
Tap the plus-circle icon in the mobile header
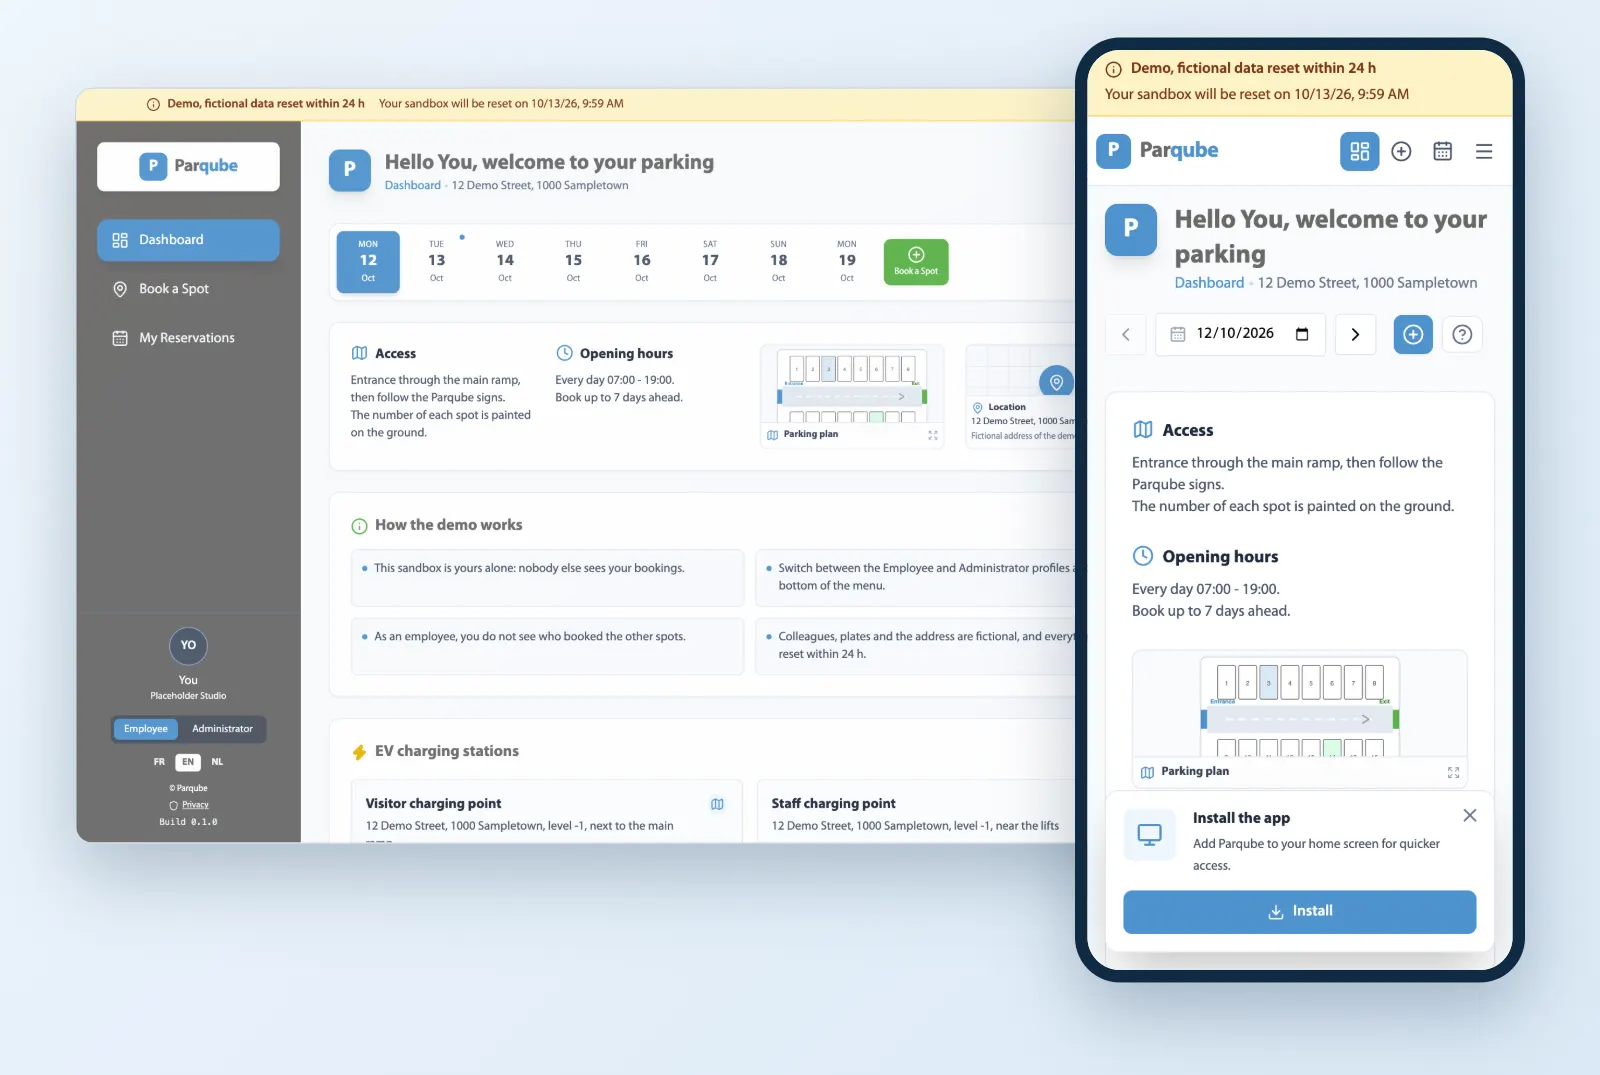tap(1401, 151)
